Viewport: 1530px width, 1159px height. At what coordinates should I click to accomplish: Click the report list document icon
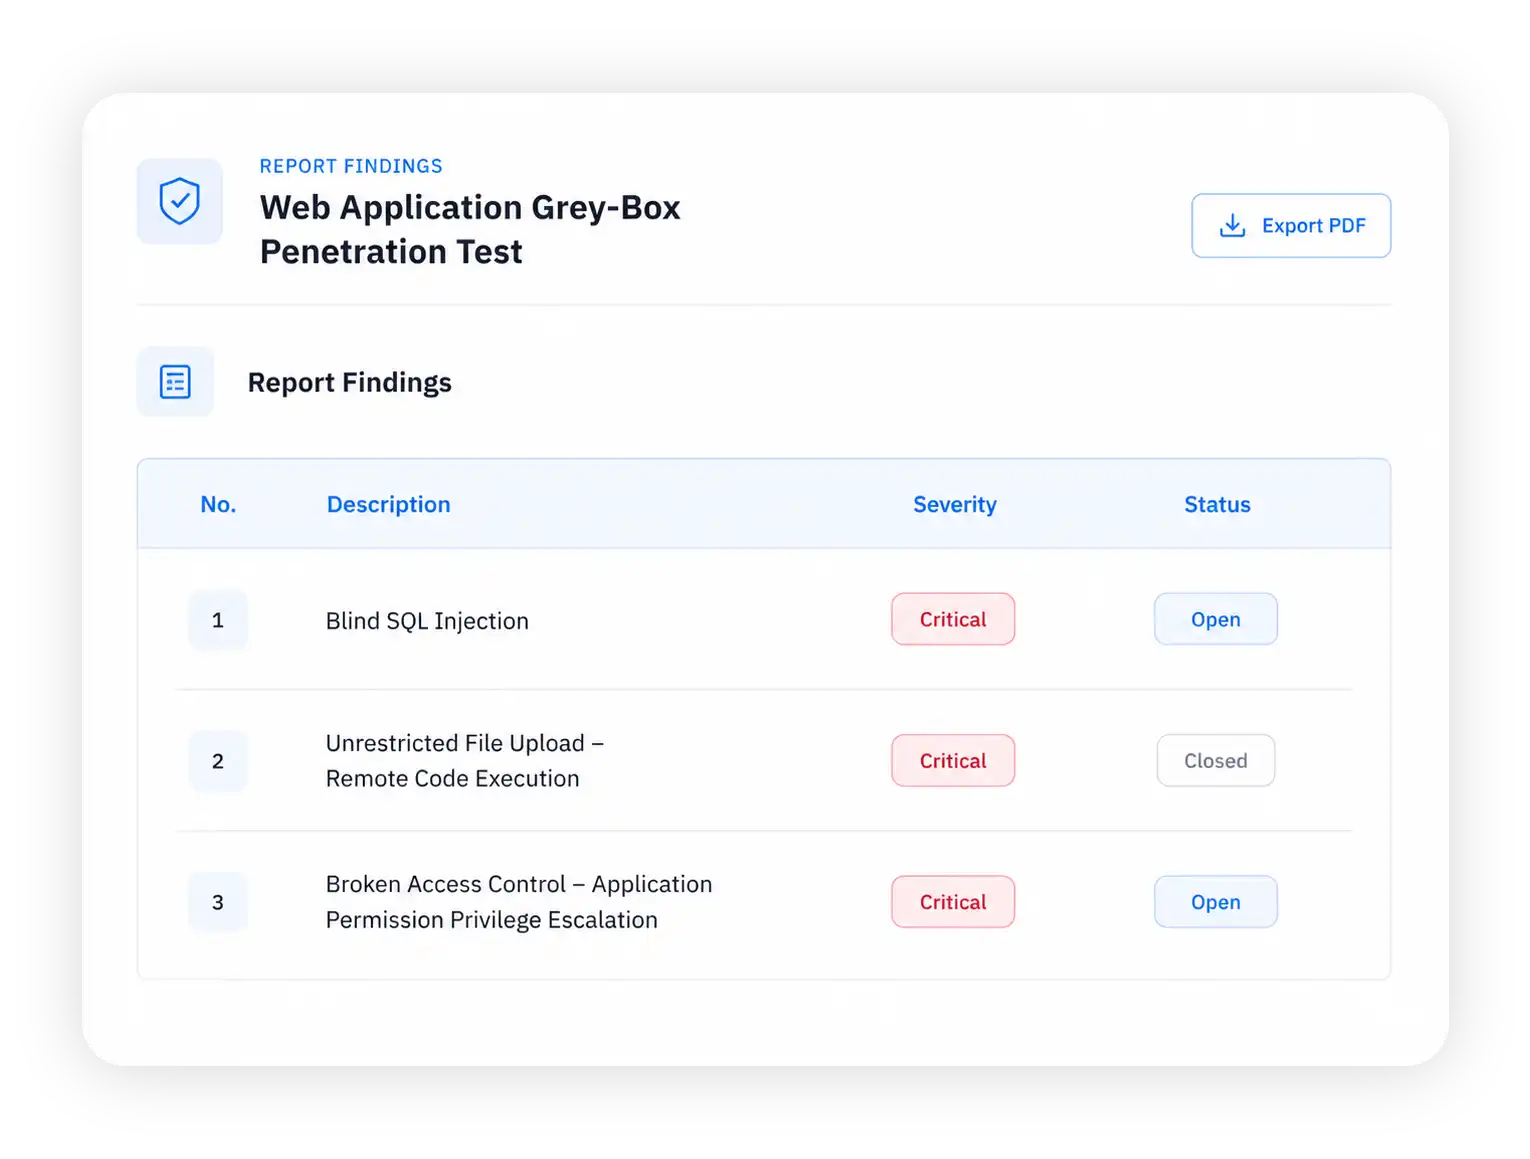[175, 382]
